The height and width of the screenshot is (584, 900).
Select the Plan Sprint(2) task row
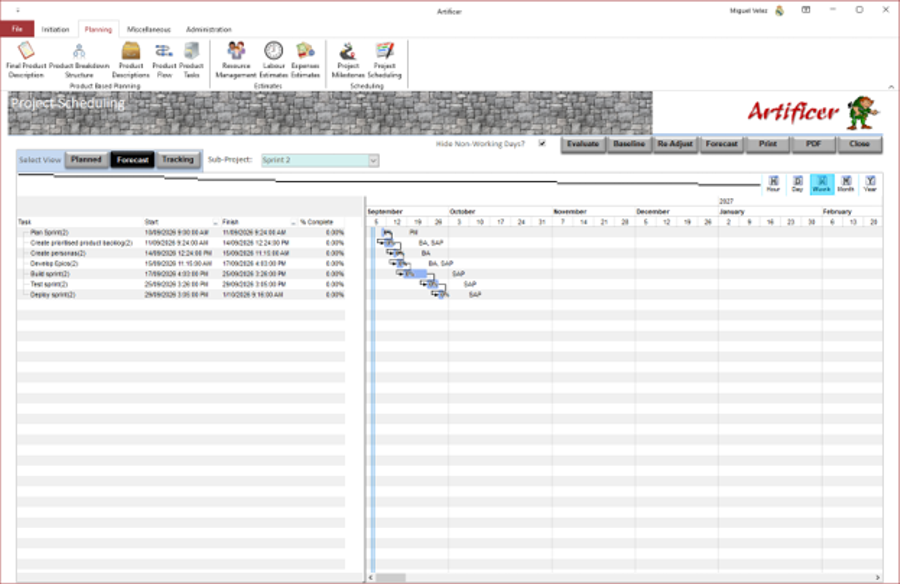(x=181, y=233)
